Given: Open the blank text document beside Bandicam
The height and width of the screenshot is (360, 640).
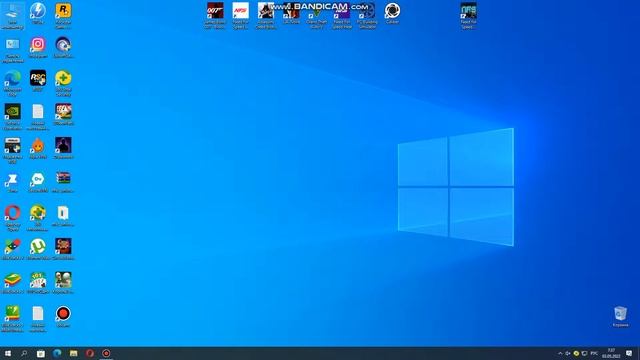Looking at the screenshot, I should 38,319.
